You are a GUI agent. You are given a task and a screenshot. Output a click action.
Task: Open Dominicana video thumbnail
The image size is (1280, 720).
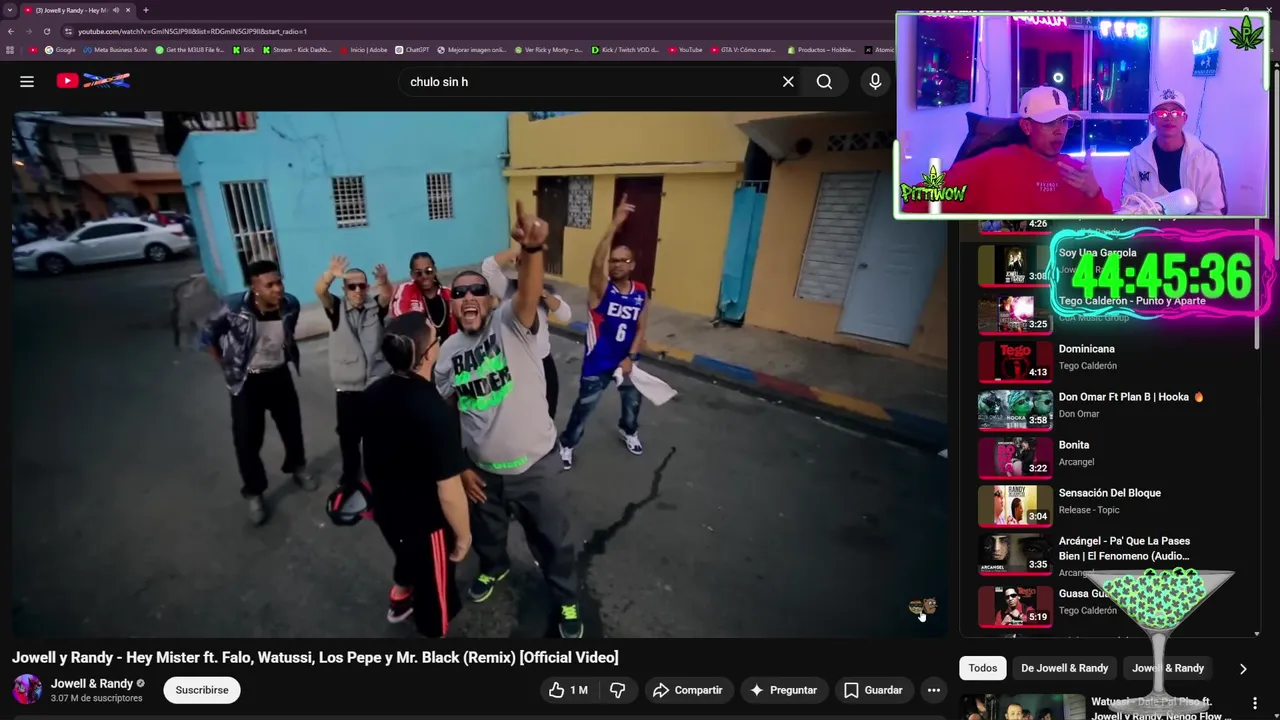[1015, 362]
